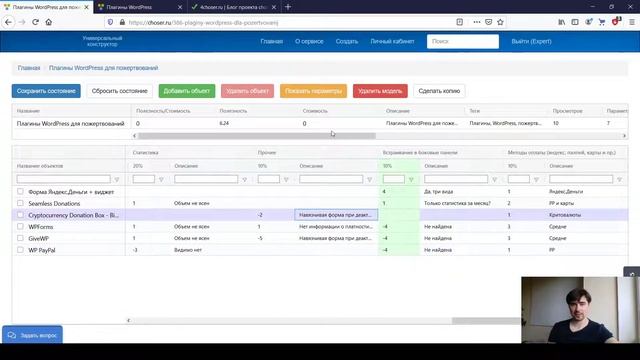Open filter funnel for Статистика Описание column
Screen dimensions: 640x360
point(244,180)
